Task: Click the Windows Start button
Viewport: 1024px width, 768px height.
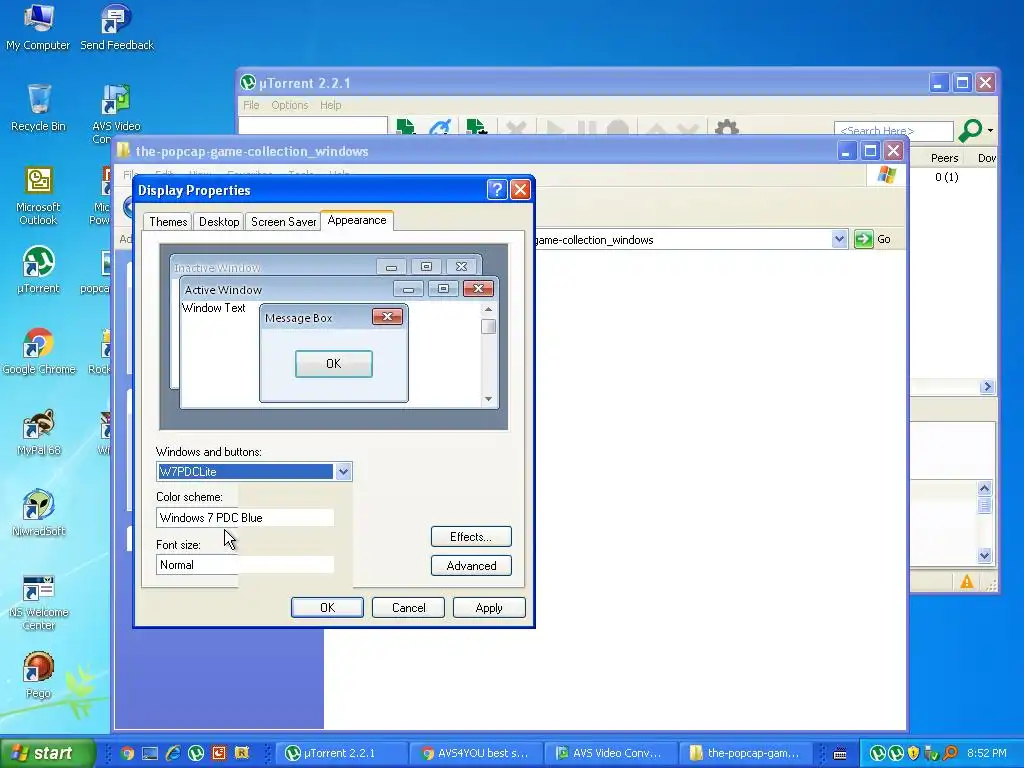Action: click(47, 753)
